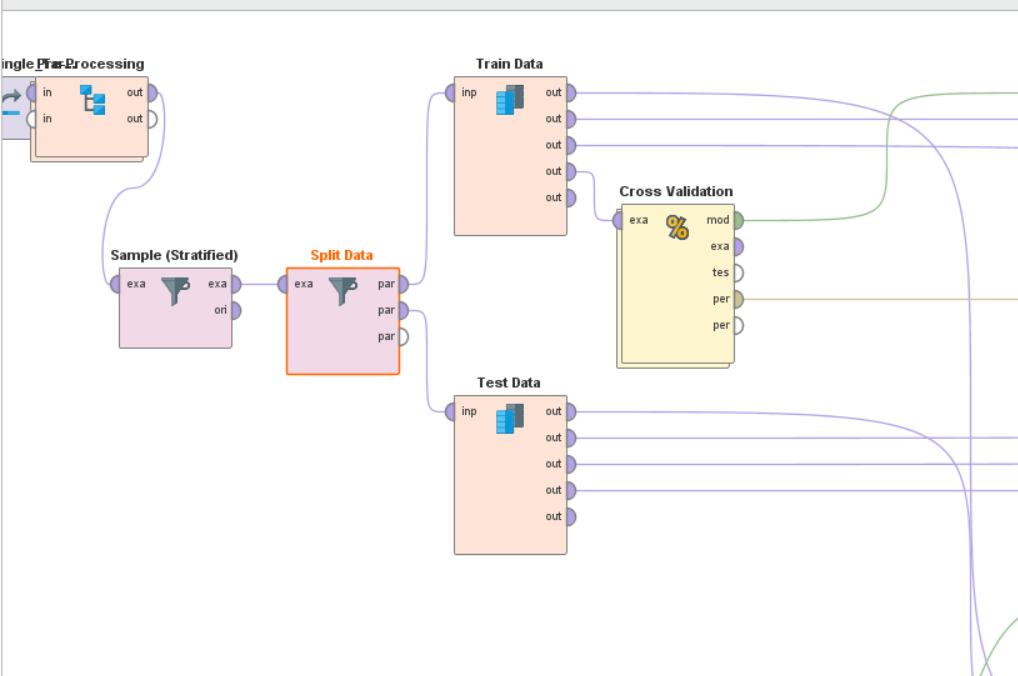Click the first 'out' port of Test Data
The height and width of the screenshot is (676, 1018).
tap(571, 412)
